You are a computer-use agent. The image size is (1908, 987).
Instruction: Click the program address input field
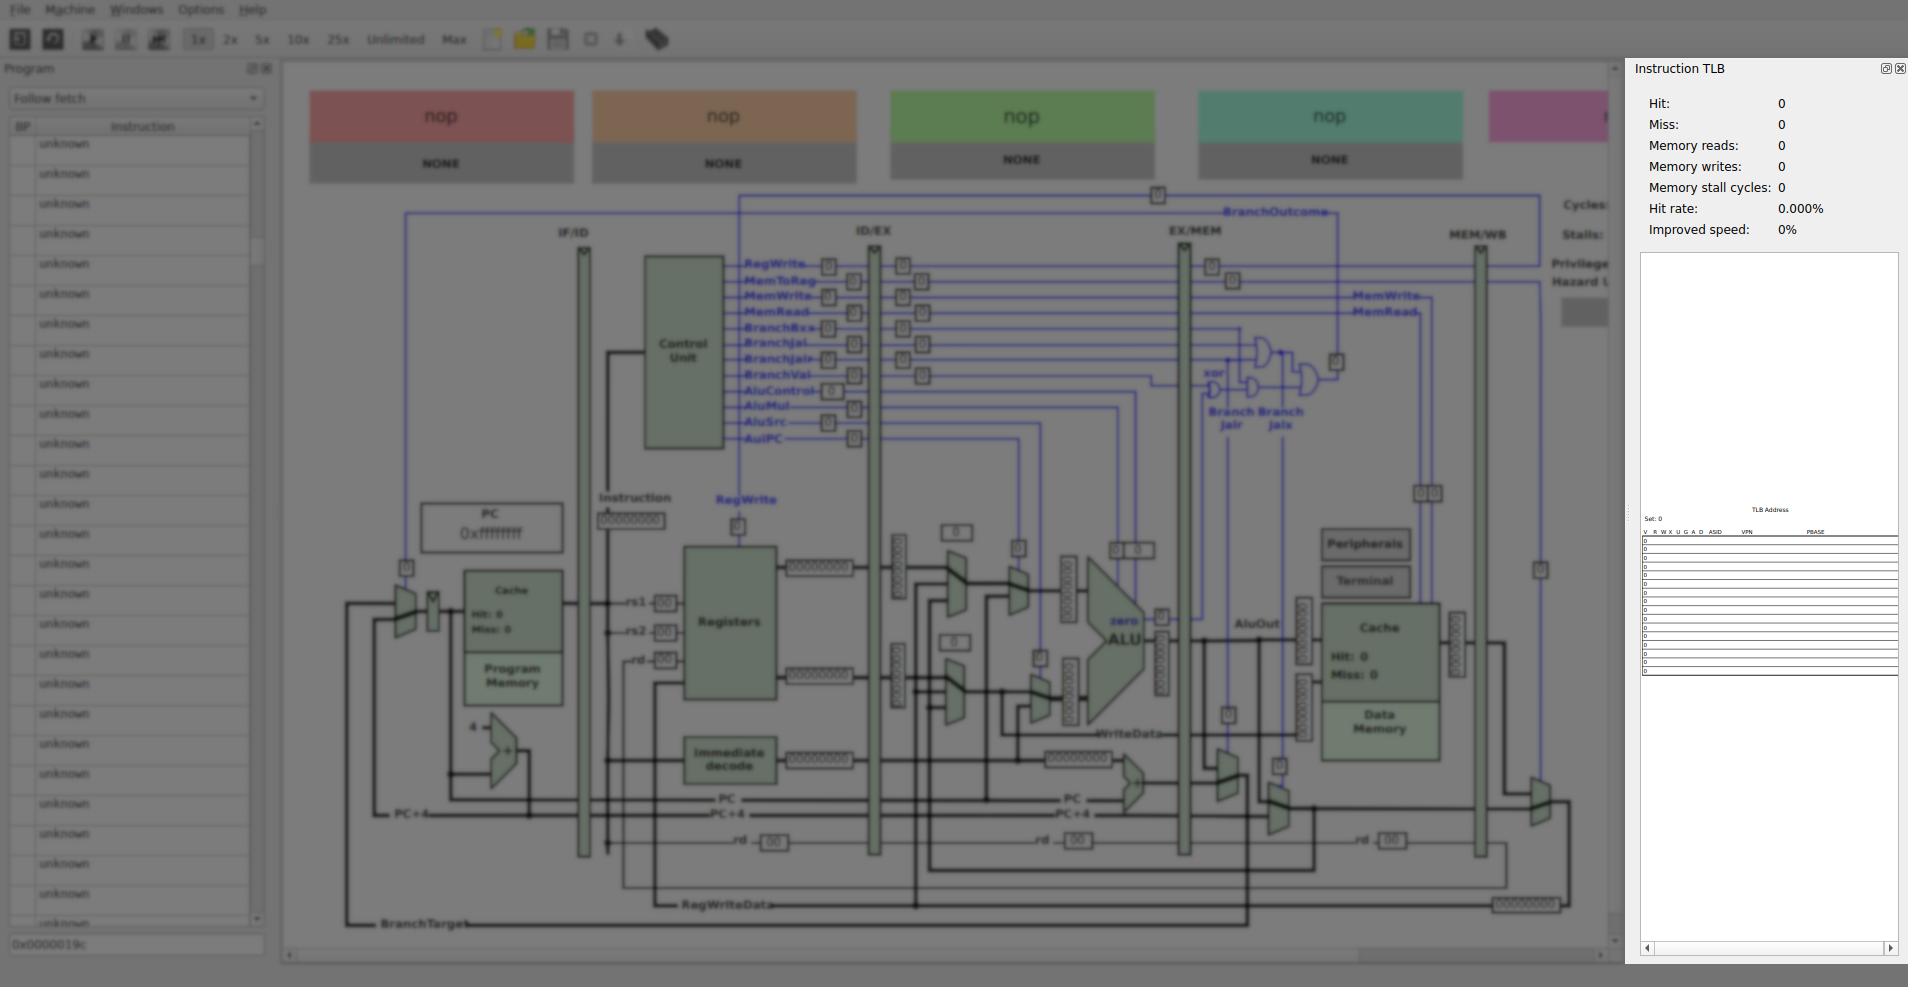coord(136,944)
